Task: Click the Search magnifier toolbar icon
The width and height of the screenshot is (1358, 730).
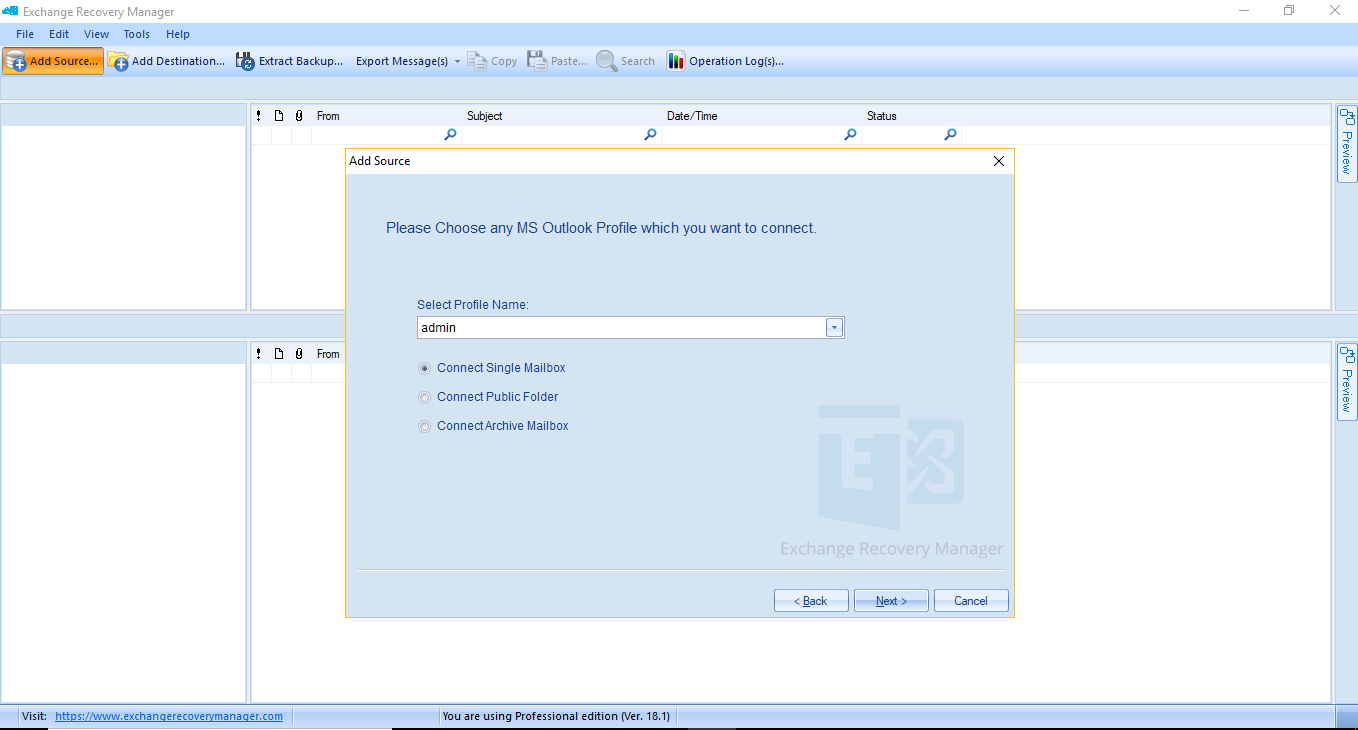Action: (626, 61)
